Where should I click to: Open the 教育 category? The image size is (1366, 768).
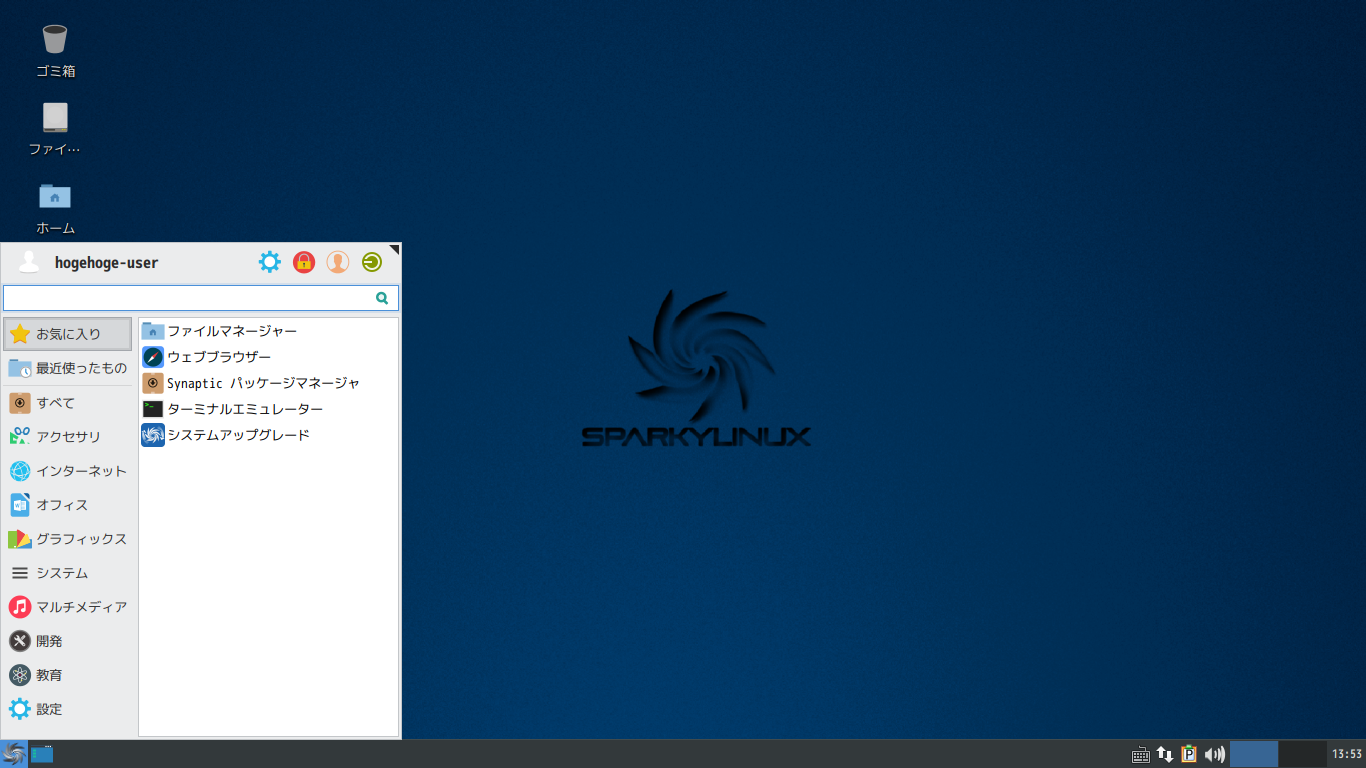[x=68, y=675]
